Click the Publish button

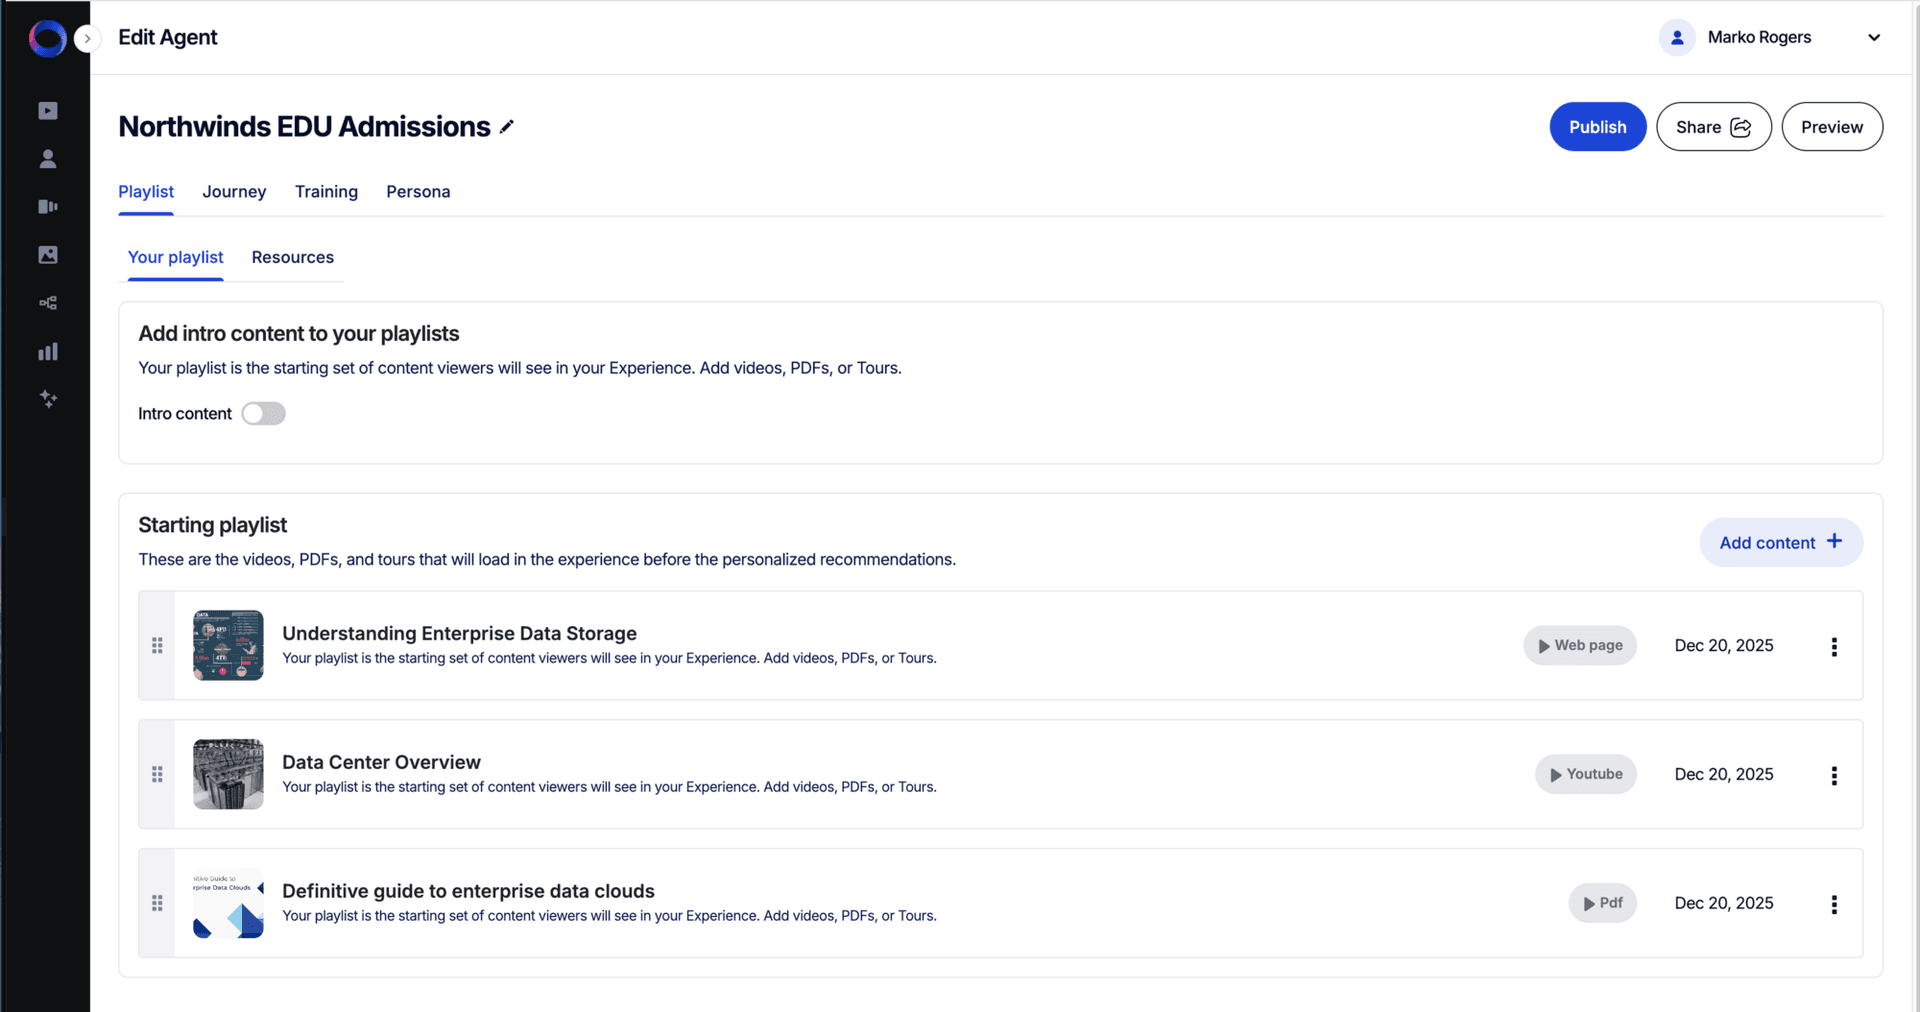coord(1597,126)
